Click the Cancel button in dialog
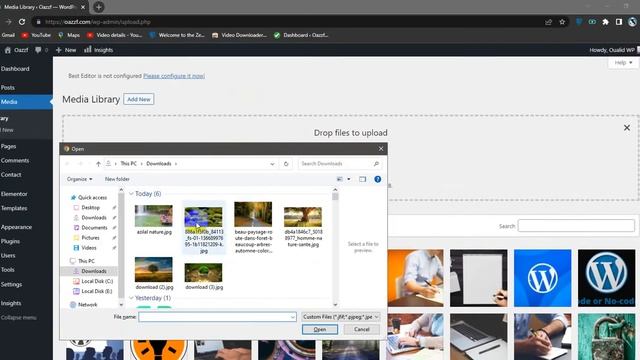 [362, 329]
